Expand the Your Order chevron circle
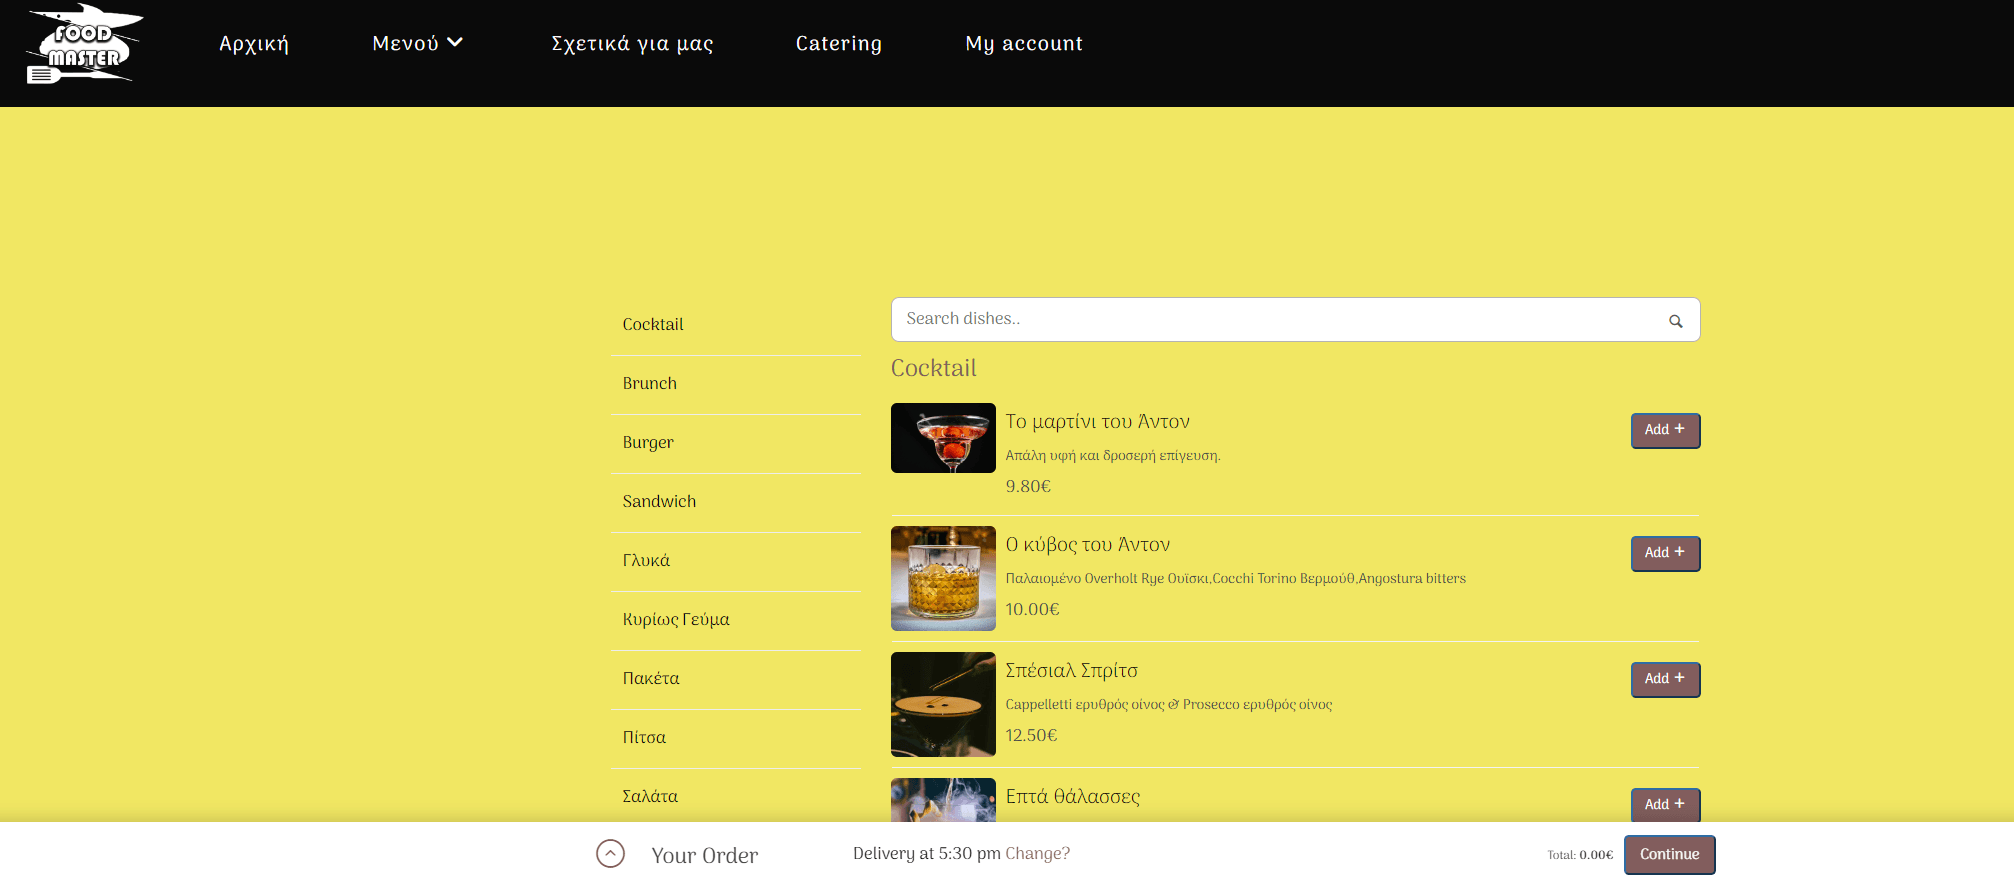Viewport: 2014px width, 891px height. [x=610, y=854]
